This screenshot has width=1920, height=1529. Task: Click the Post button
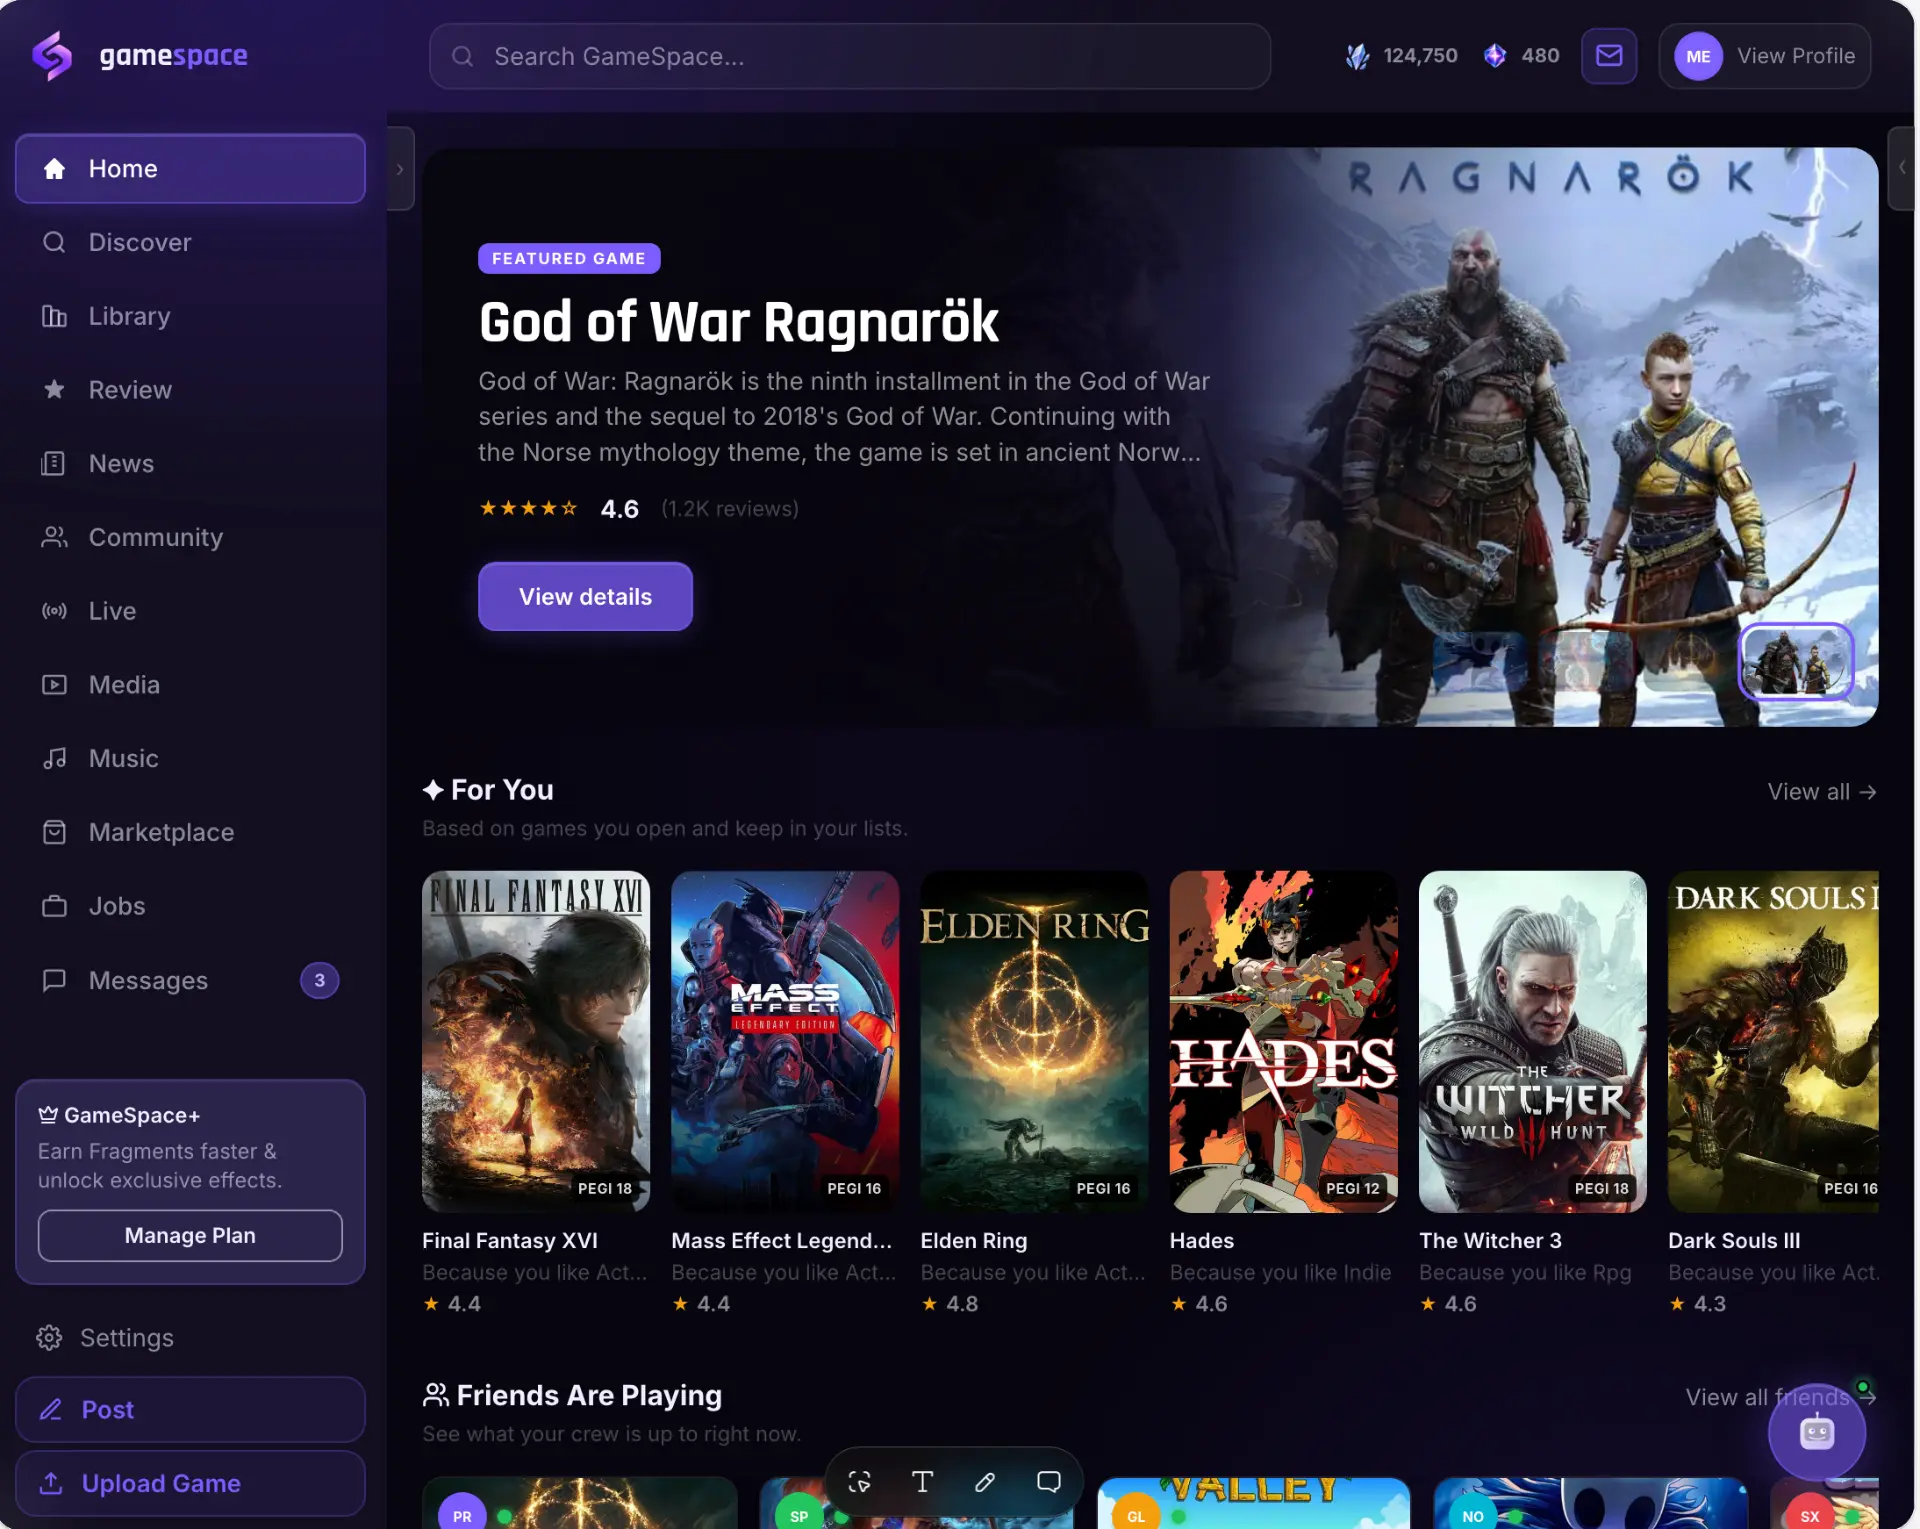[190, 1409]
